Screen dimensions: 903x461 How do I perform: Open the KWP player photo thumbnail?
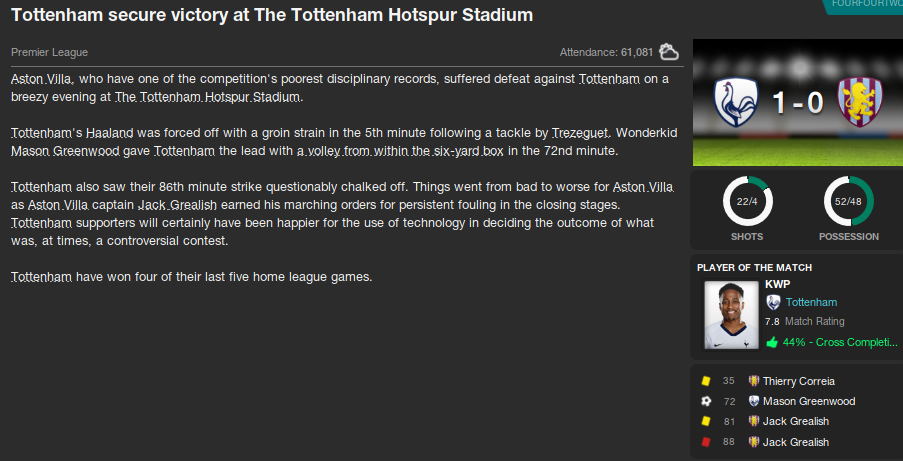tap(731, 314)
